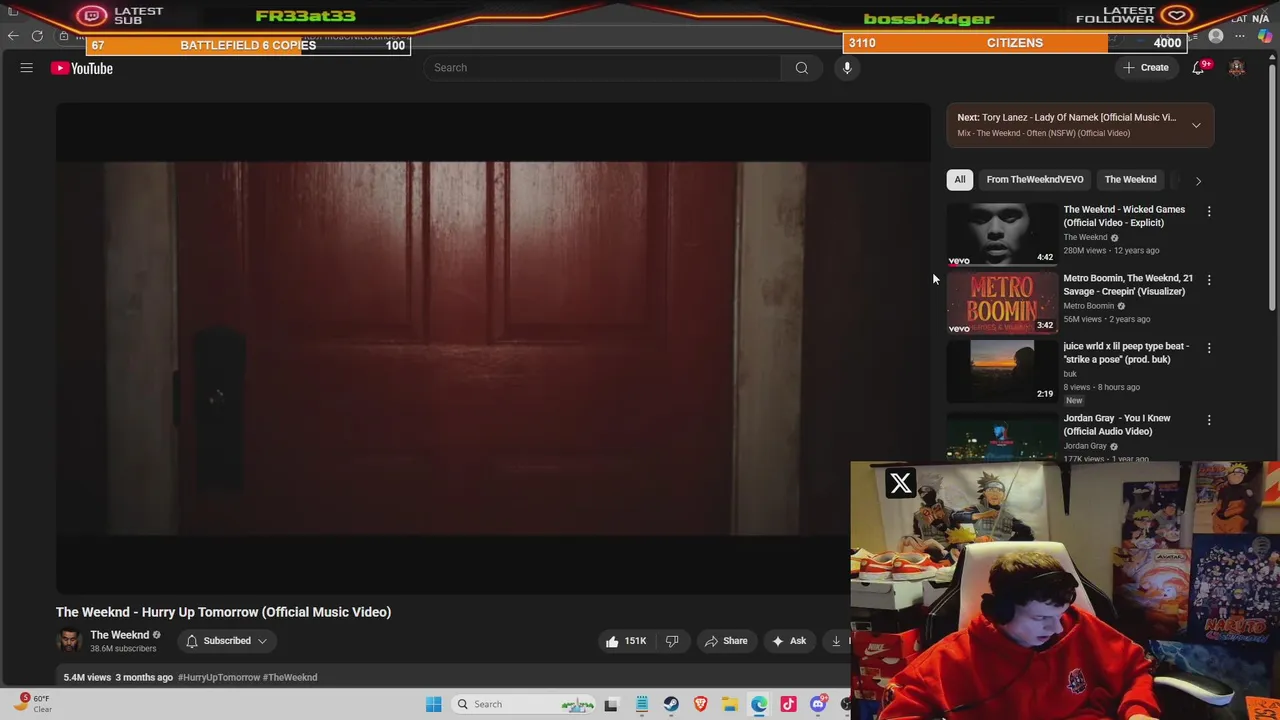Viewport: 1280px width, 720px height.
Task: Open the Jordan Gray video thumbnail
Action: tap(1001, 437)
